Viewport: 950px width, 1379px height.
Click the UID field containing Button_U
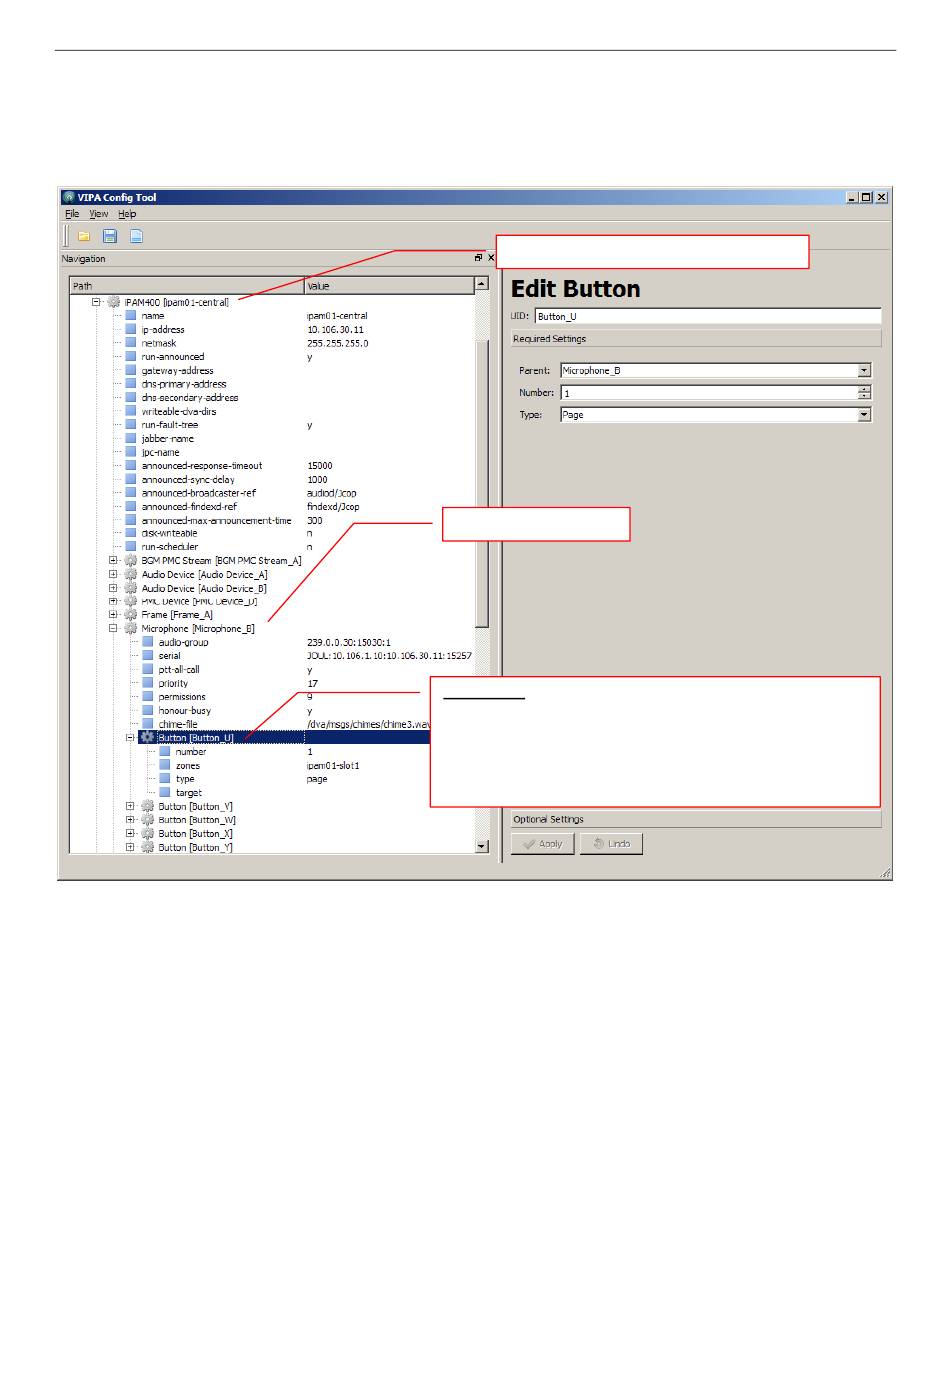coord(708,316)
